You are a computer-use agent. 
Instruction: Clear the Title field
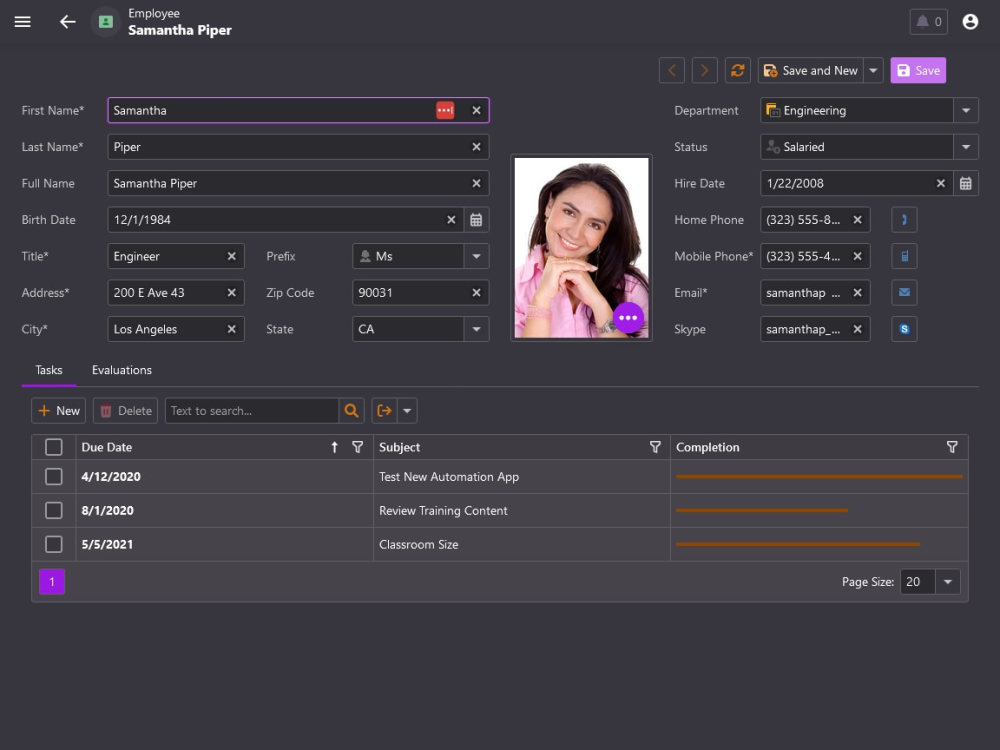[232, 256]
